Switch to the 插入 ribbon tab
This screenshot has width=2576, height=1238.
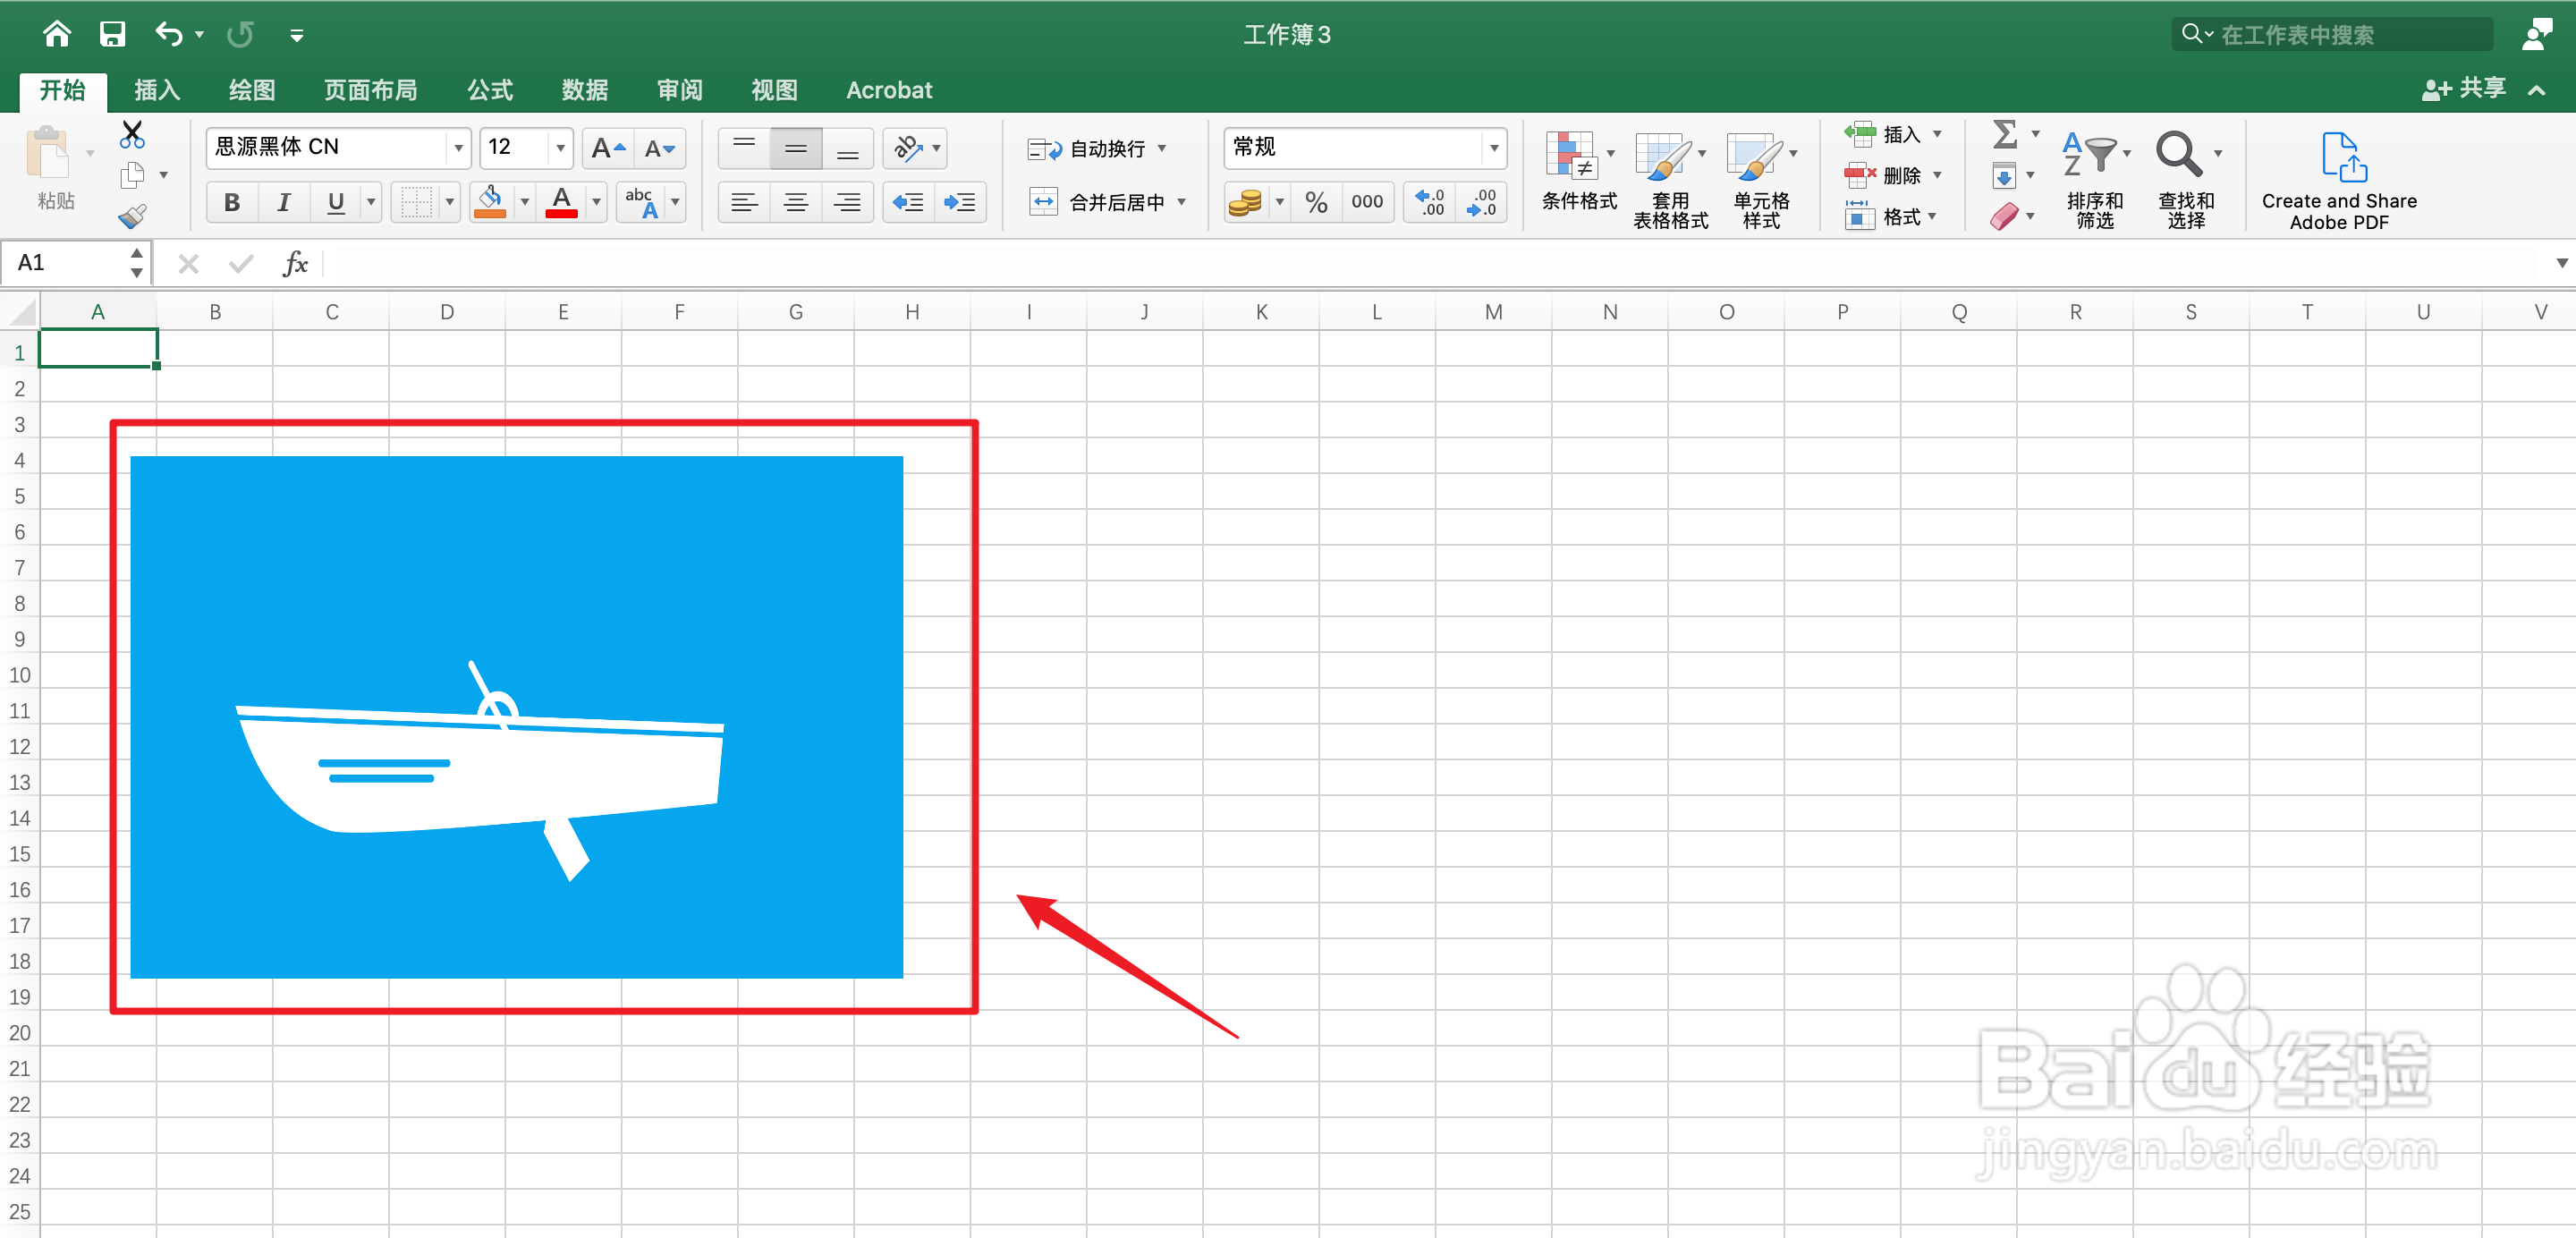(x=157, y=90)
